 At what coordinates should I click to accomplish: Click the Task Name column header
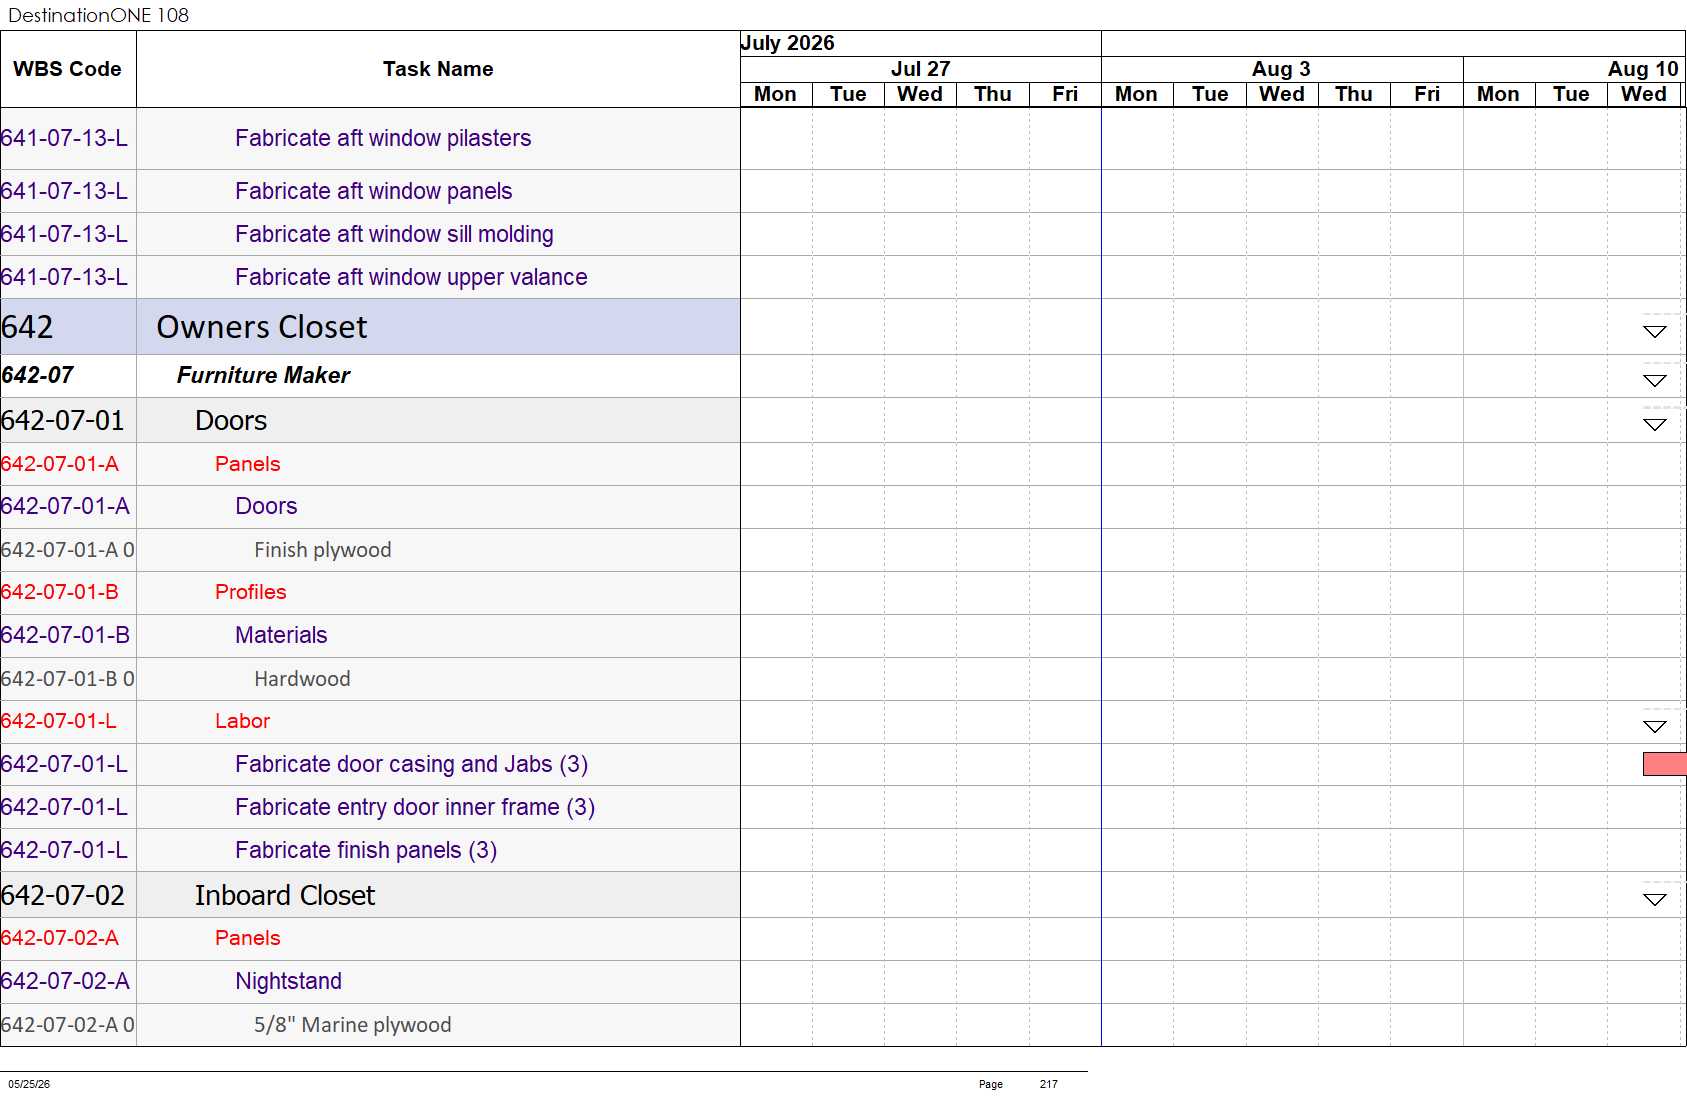click(x=438, y=69)
